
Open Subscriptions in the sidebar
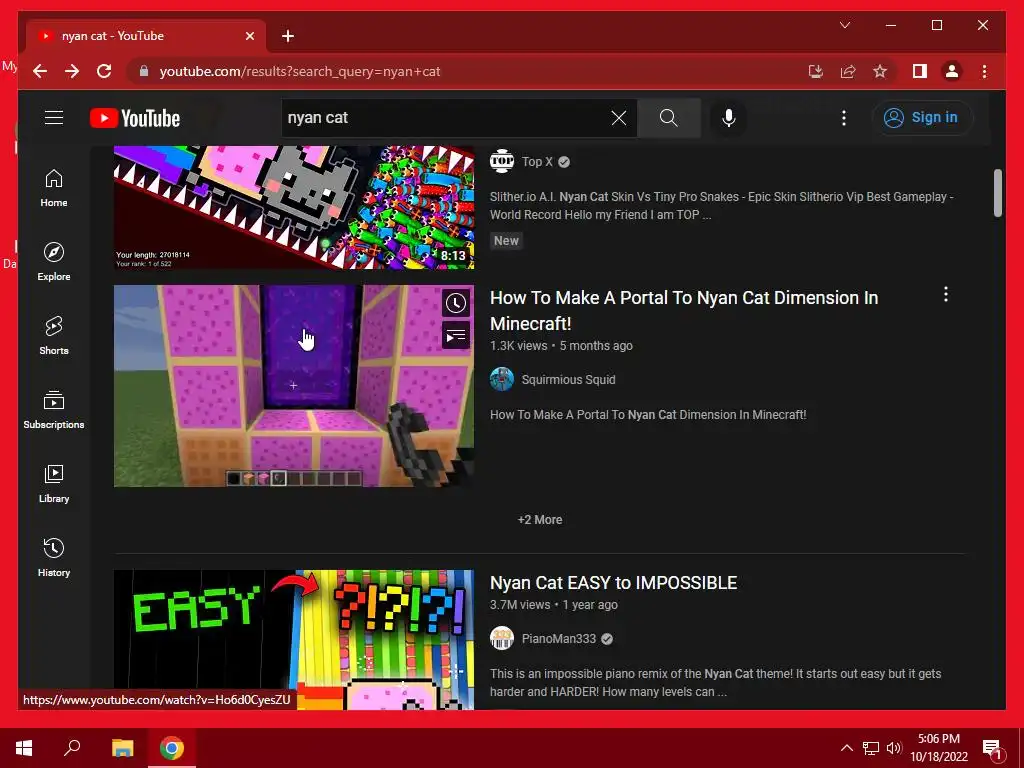[54, 409]
